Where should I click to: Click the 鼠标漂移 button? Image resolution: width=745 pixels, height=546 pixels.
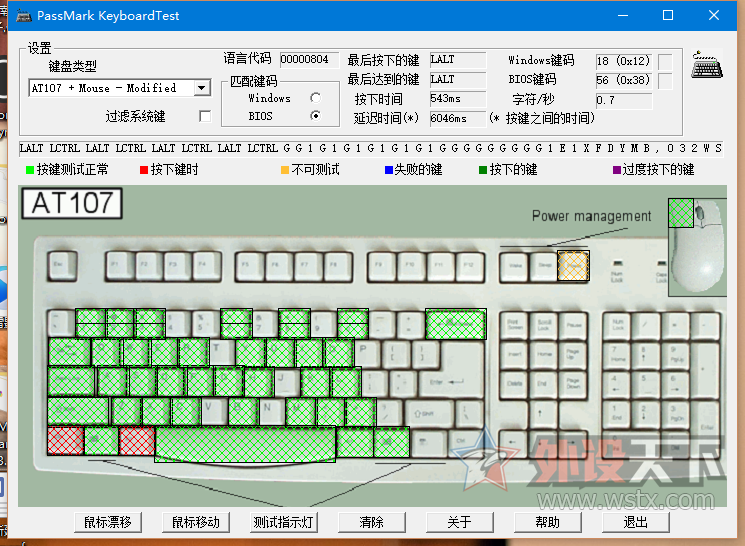pos(108,522)
